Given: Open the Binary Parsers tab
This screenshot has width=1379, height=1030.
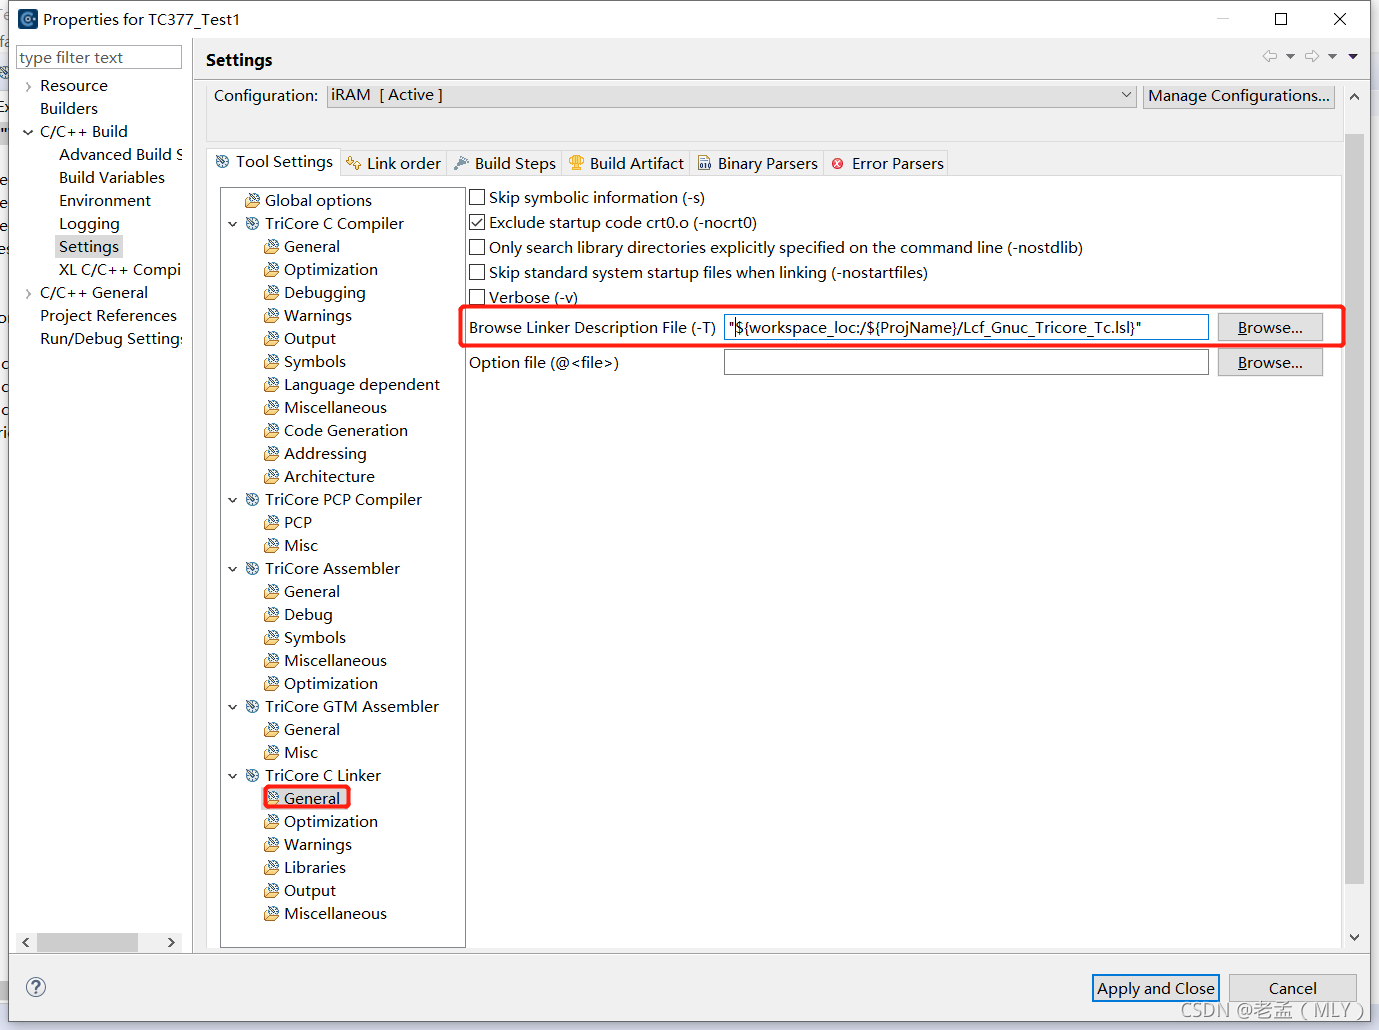Looking at the screenshot, I should [x=757, y=163].
